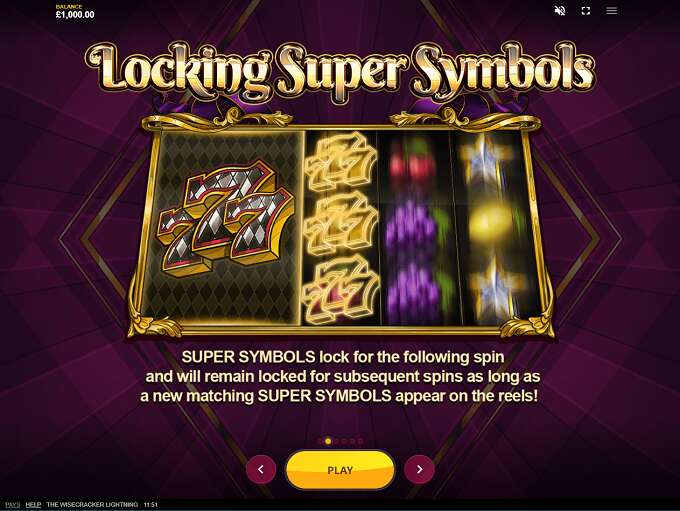Go to the next intro slide
680x511 pixels.
419,469
